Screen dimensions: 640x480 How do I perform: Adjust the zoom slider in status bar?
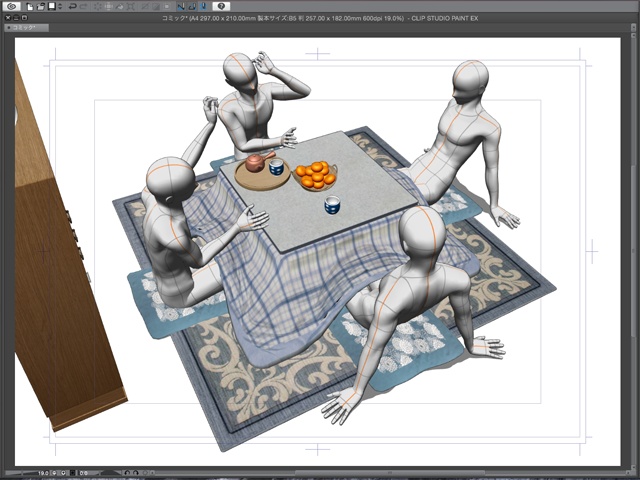[x=21, y=473]
